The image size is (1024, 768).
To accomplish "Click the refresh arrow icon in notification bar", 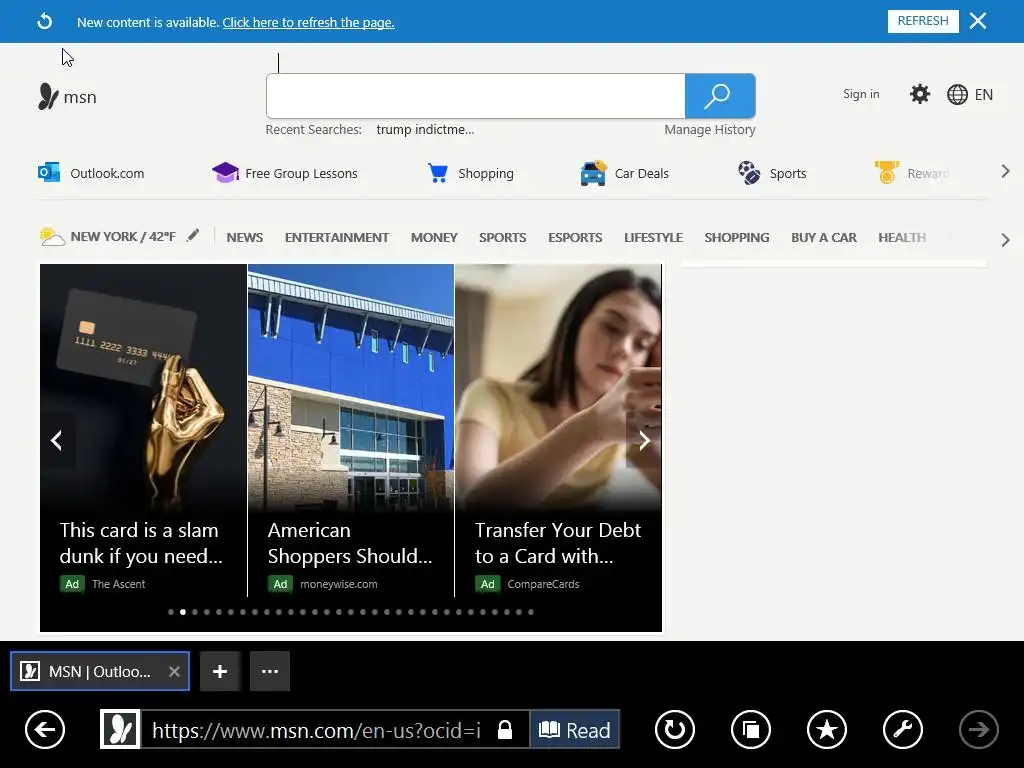I will pos(44,22).
